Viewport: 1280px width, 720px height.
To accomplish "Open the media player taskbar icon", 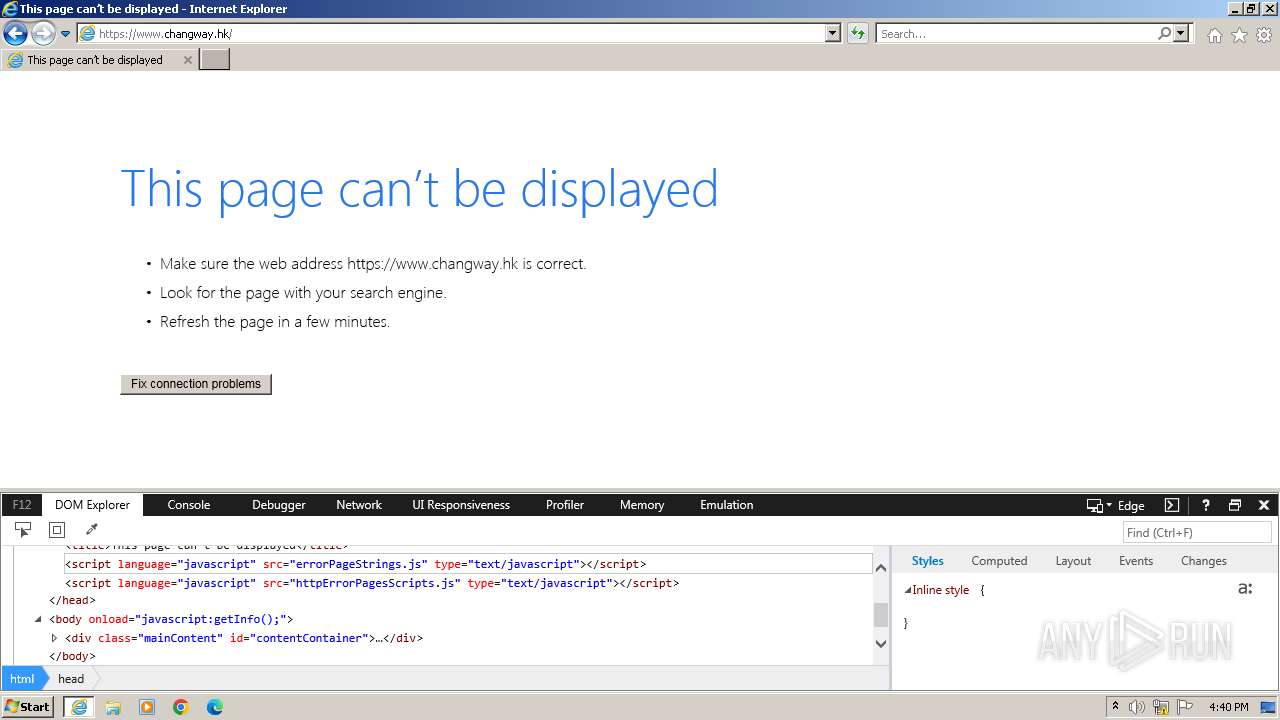I will click(x=147, y=707).
